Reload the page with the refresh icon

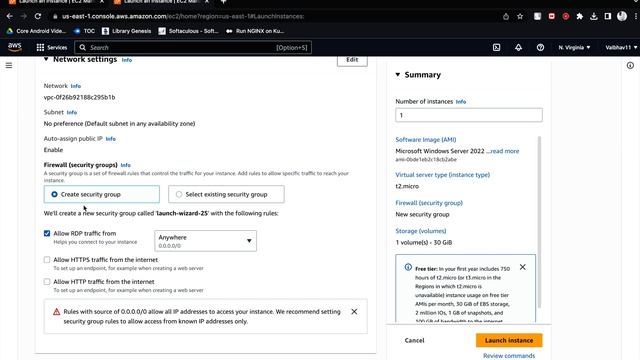(x=38, y=16)
